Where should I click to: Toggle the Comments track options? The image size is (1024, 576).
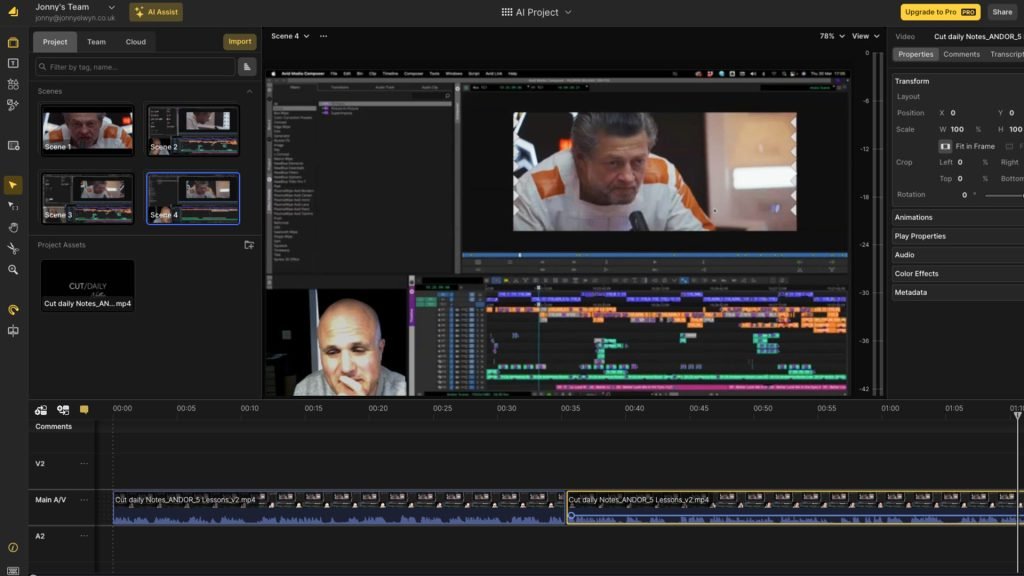click(x=84, y=425)
